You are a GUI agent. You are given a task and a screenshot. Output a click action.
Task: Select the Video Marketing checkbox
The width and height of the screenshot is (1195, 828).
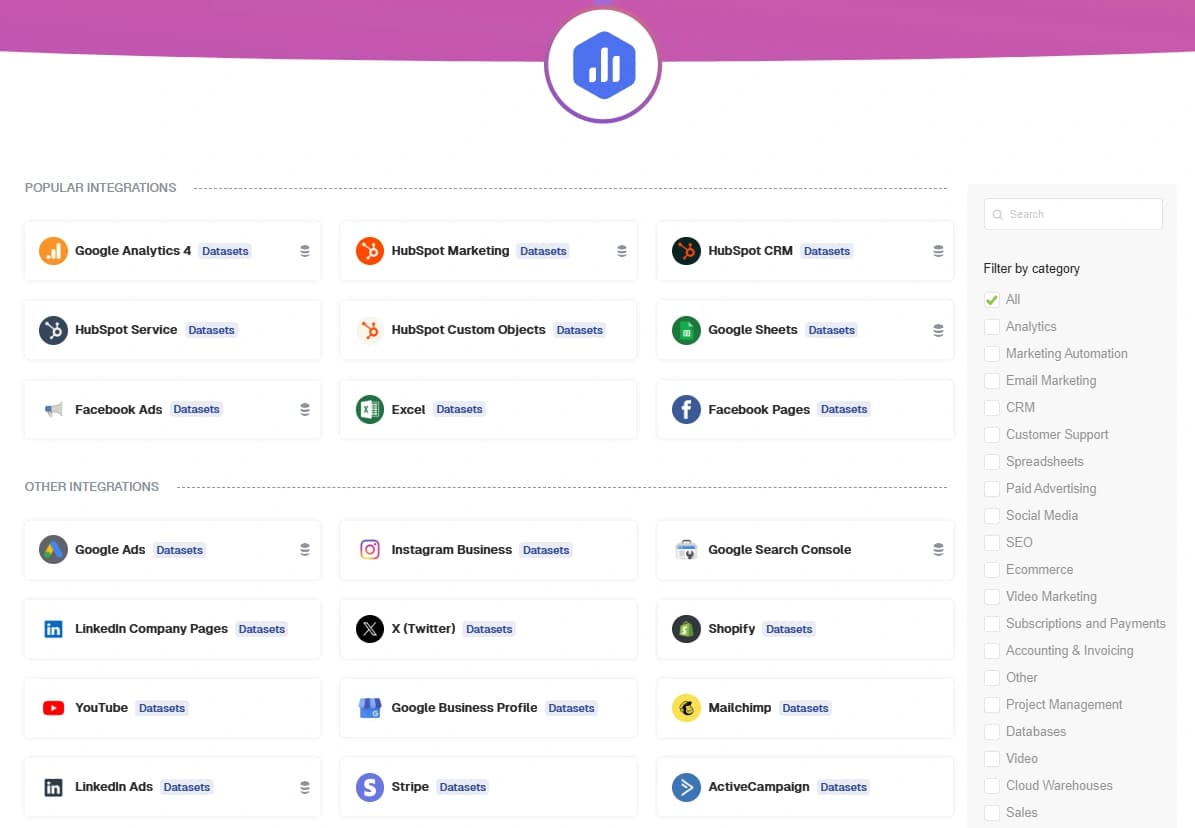[x=992, y=597]
